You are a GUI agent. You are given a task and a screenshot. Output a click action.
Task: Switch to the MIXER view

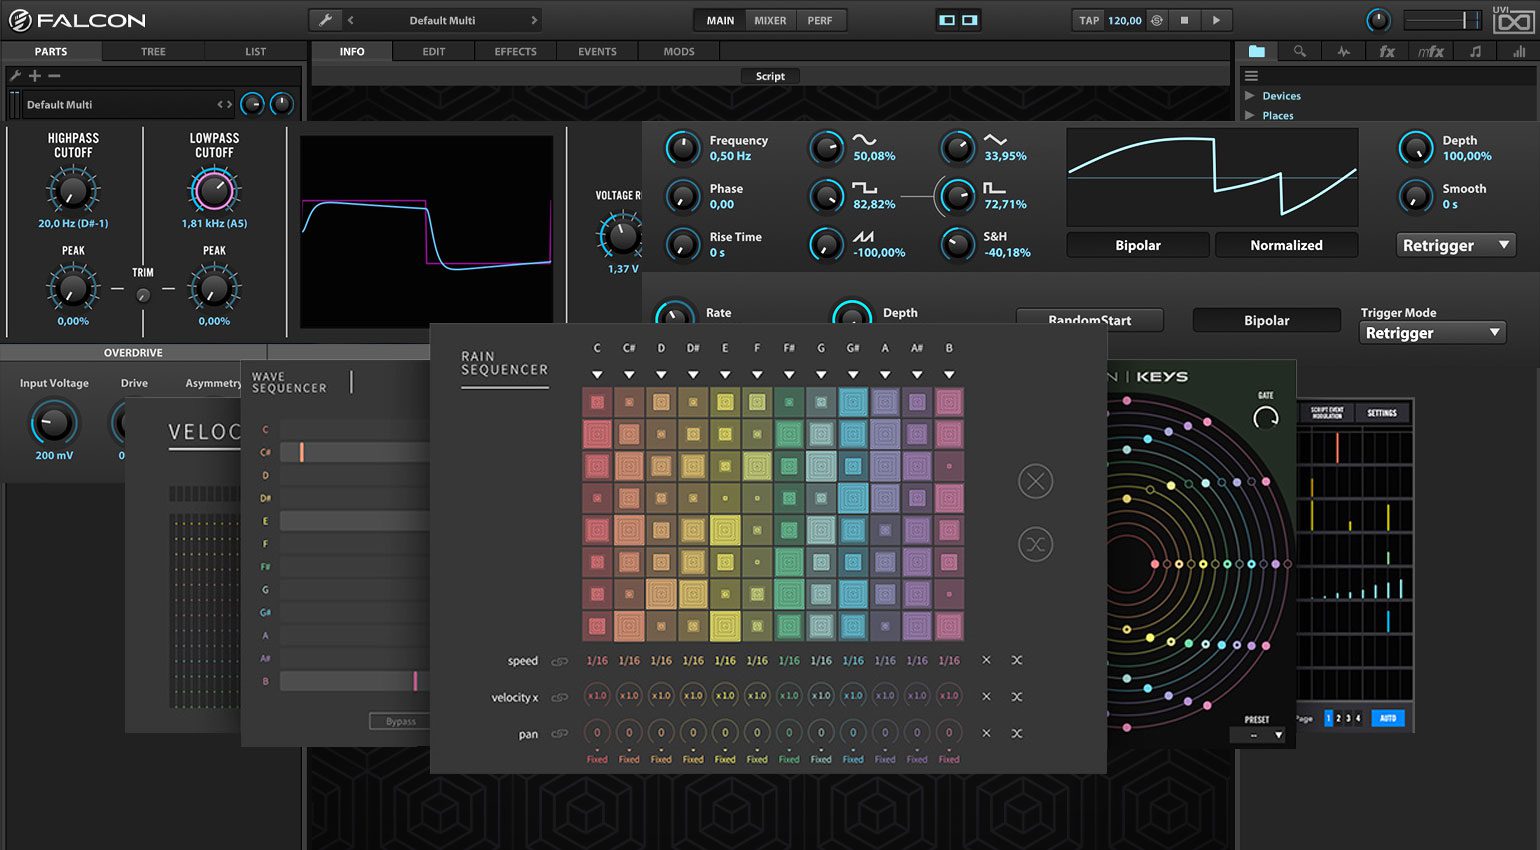[x=770, y=20]
